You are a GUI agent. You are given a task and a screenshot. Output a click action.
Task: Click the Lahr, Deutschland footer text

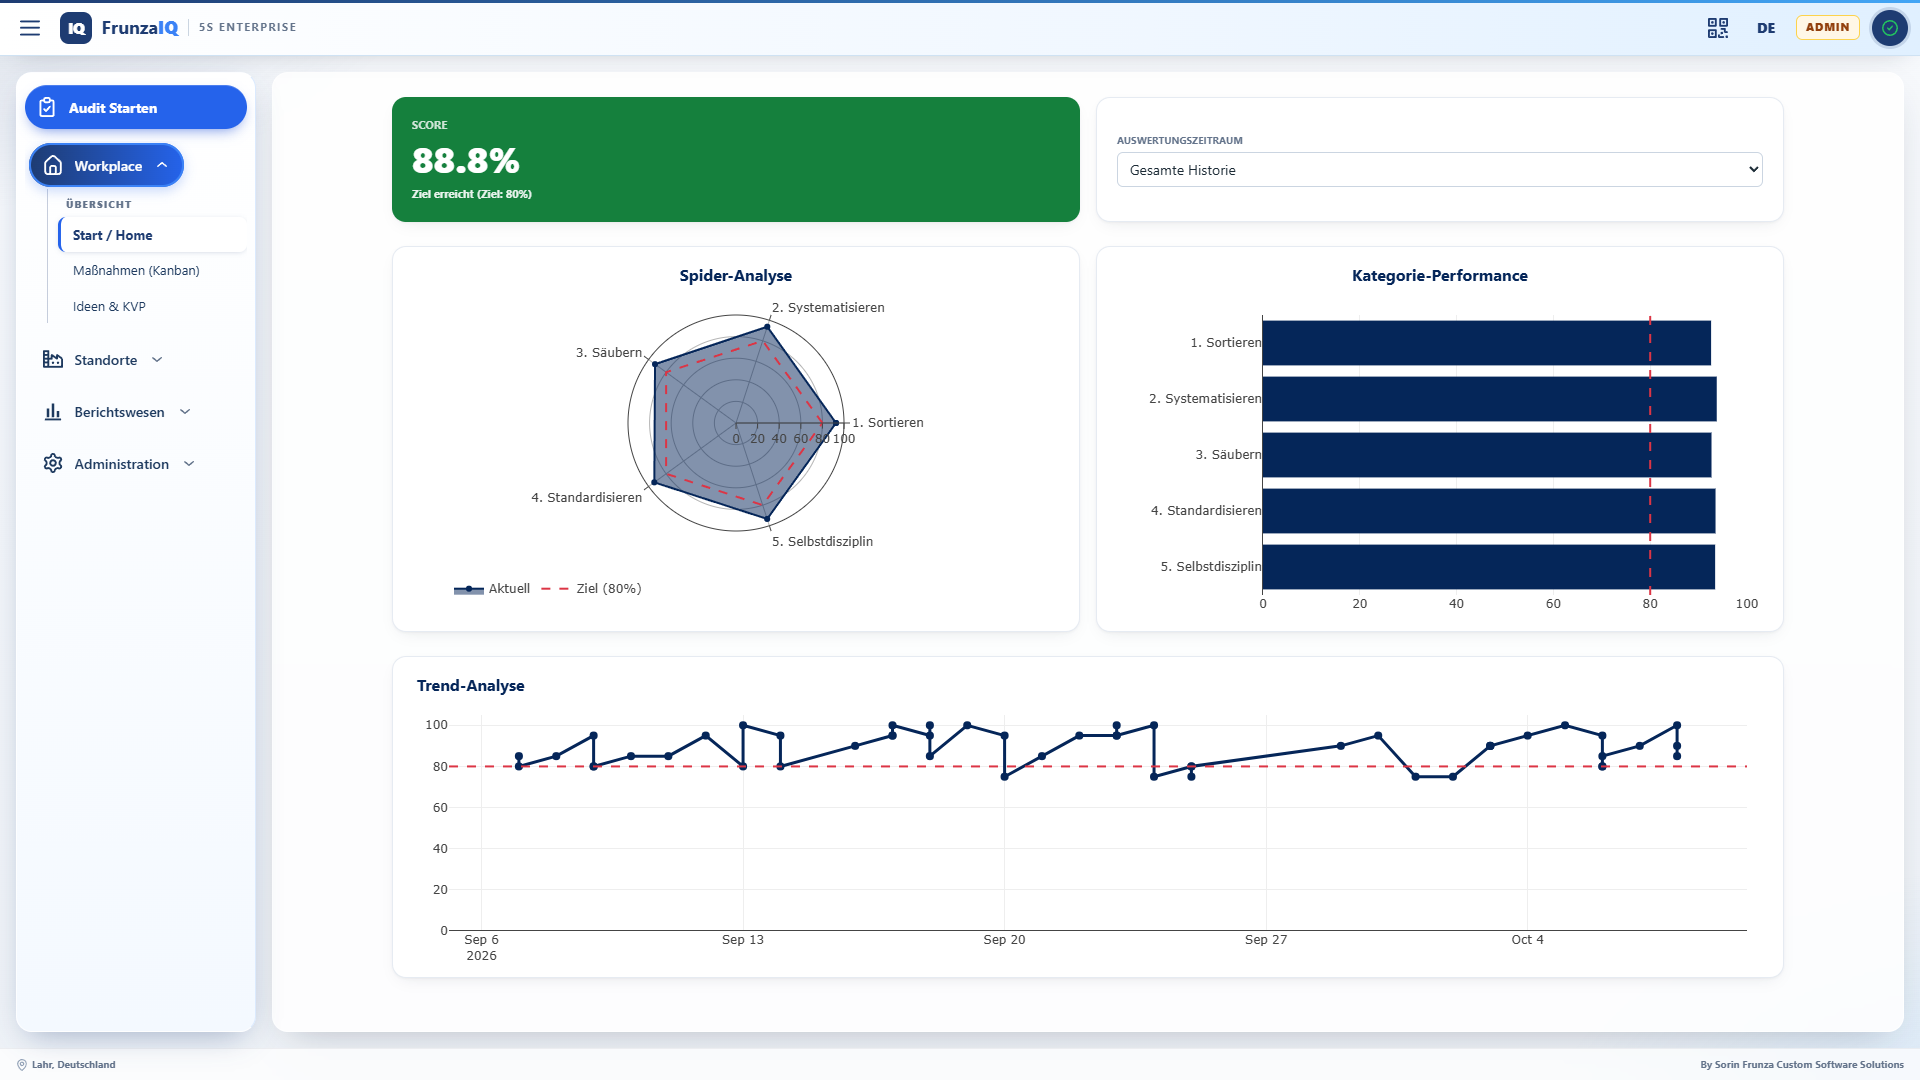click(x=73, y=1065)
